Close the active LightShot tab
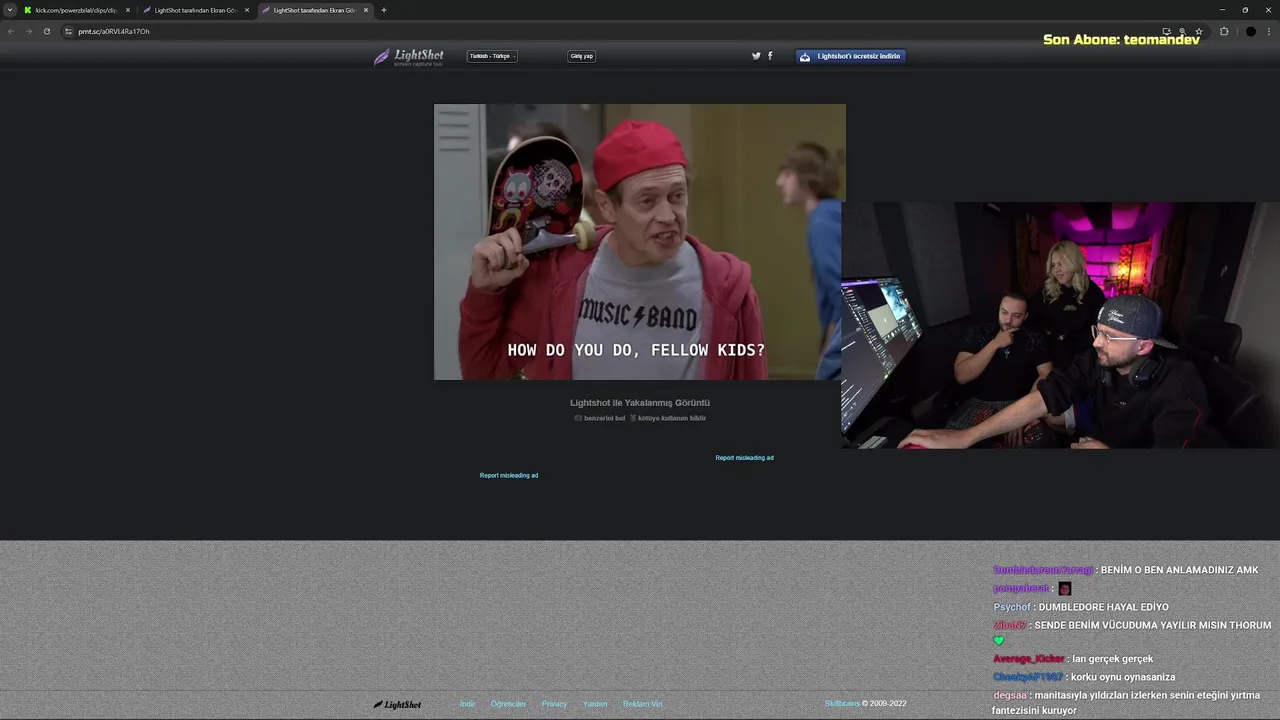The width and height of the screenshot is (1280, 720). [366, 10]
